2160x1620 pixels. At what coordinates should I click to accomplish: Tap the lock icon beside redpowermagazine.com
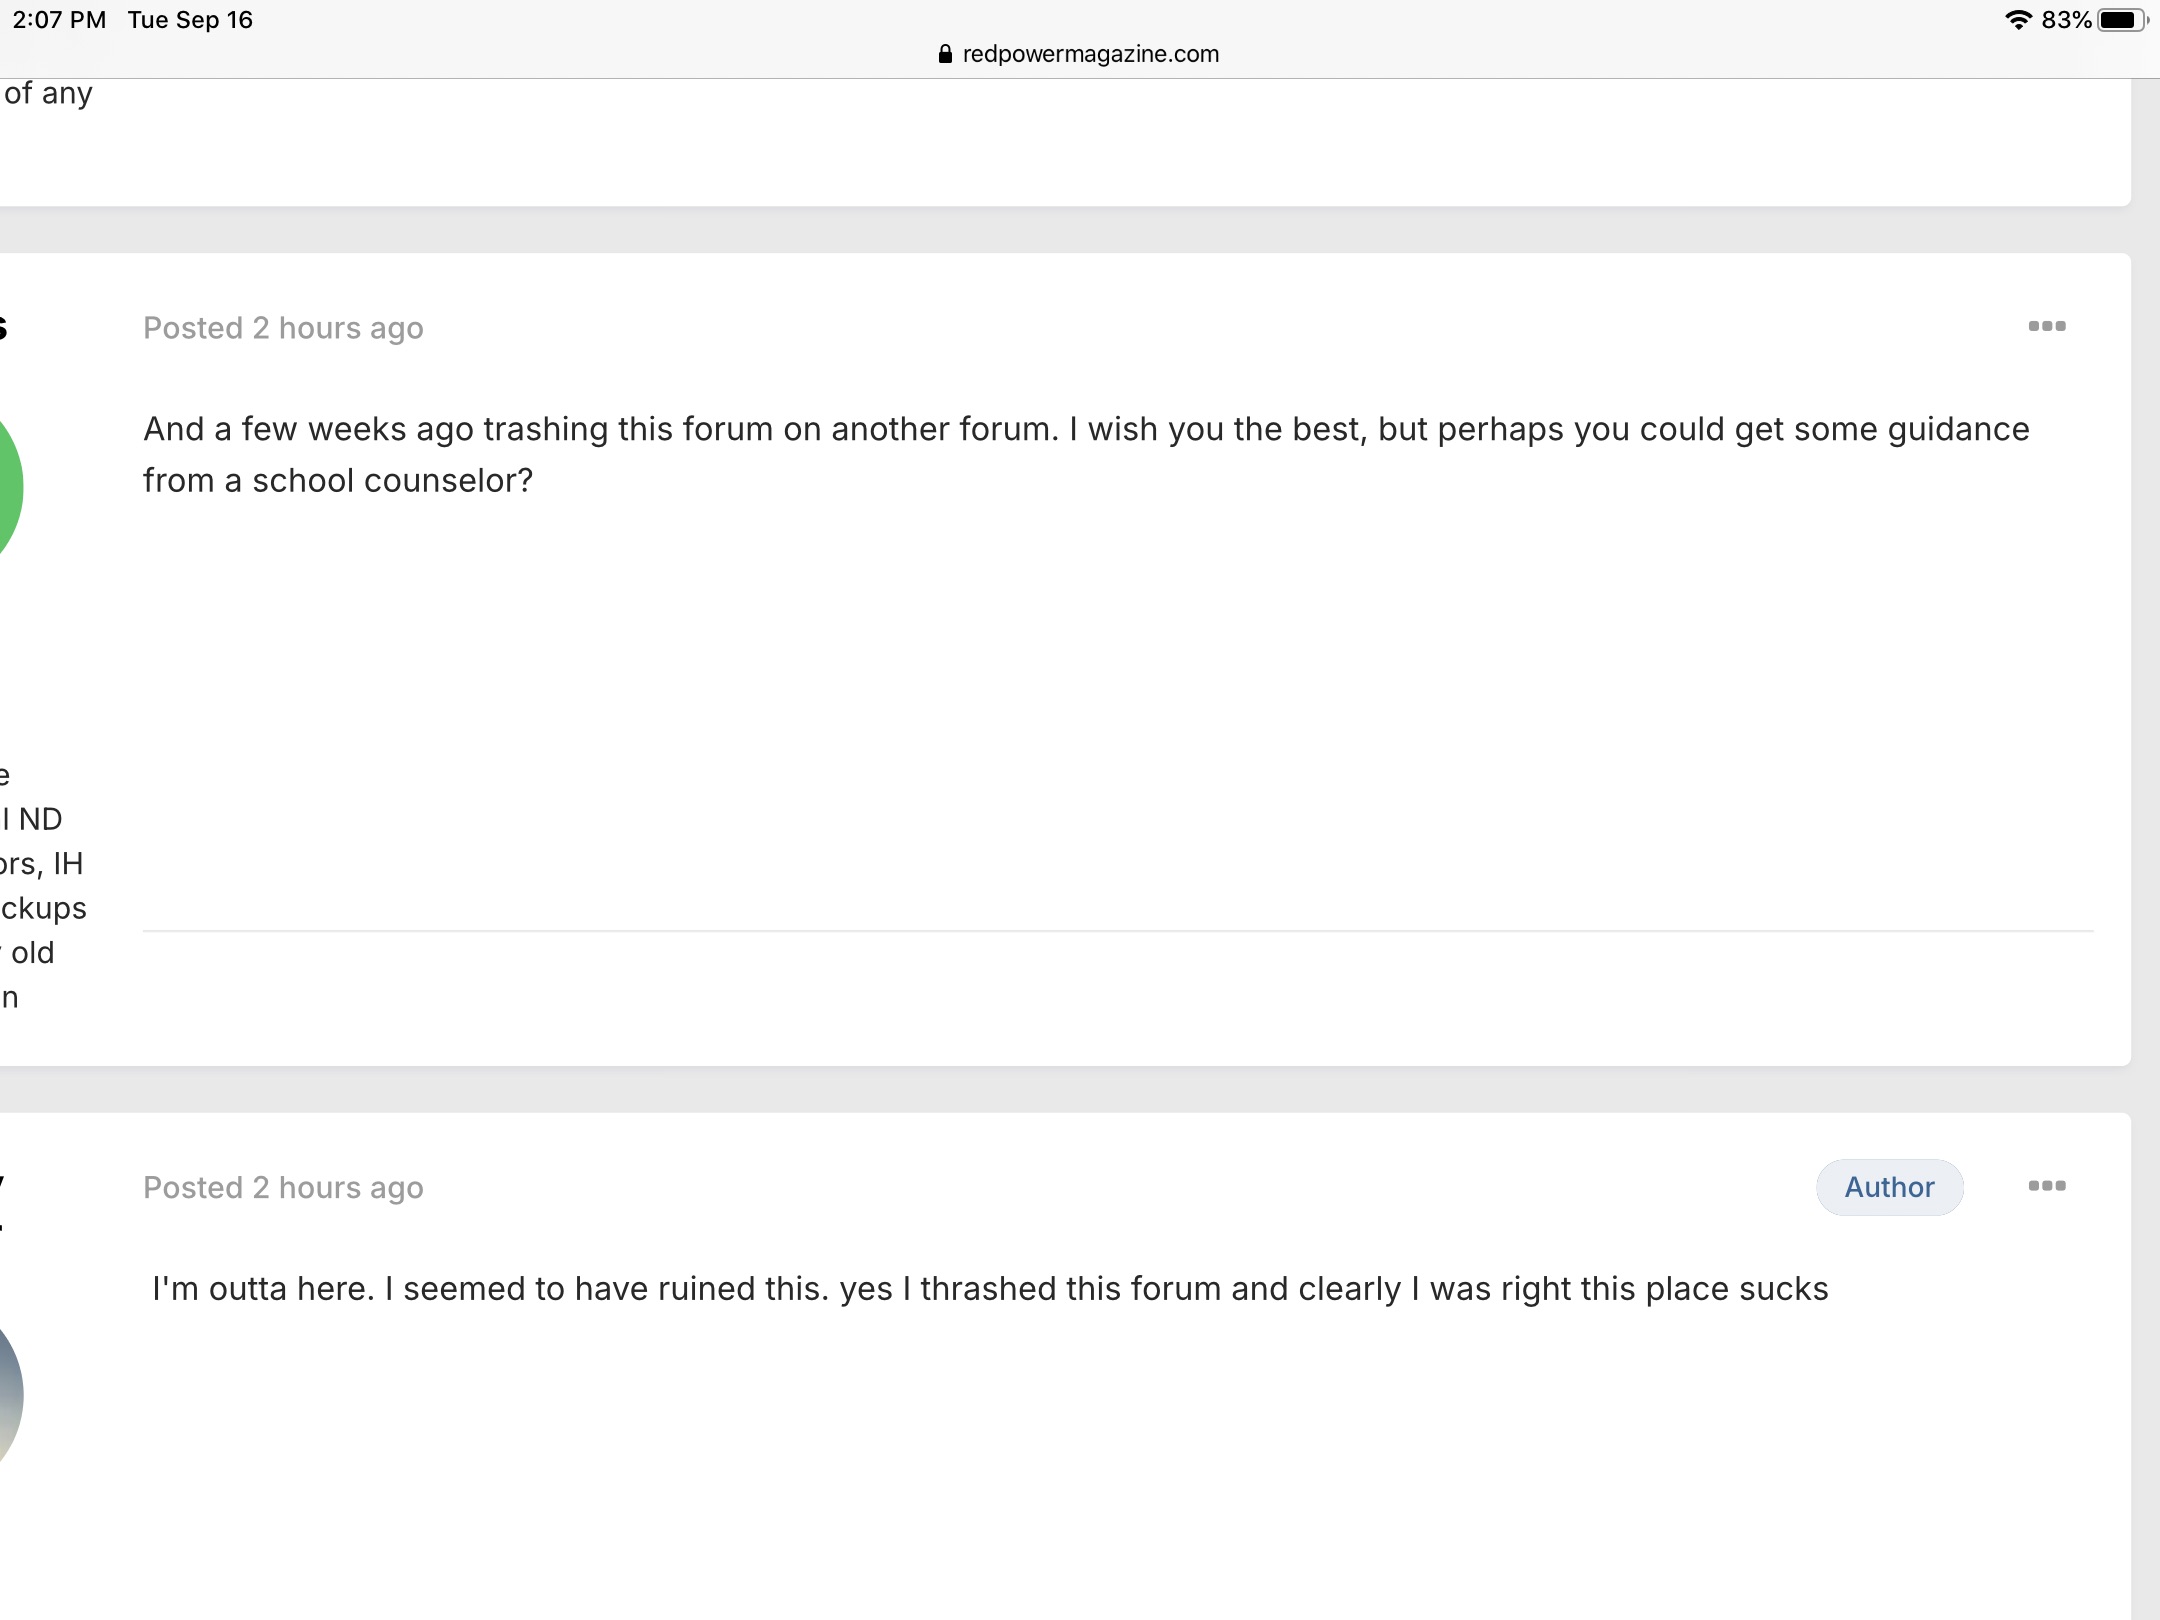[x=945, y=54]
